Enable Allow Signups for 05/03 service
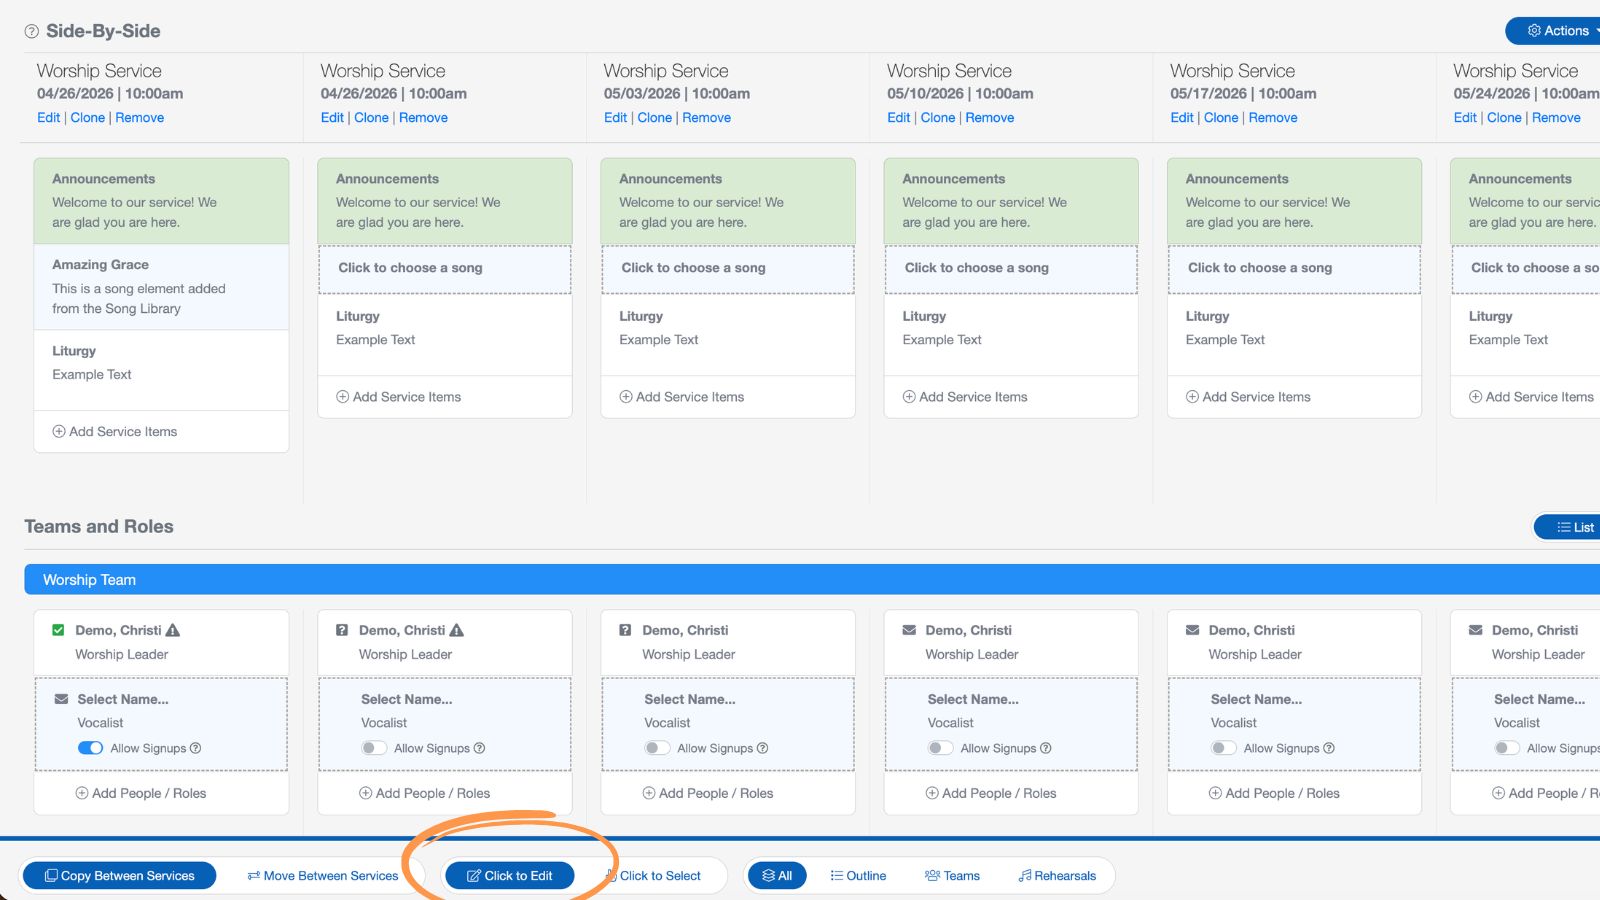 [x=658, y=747]
